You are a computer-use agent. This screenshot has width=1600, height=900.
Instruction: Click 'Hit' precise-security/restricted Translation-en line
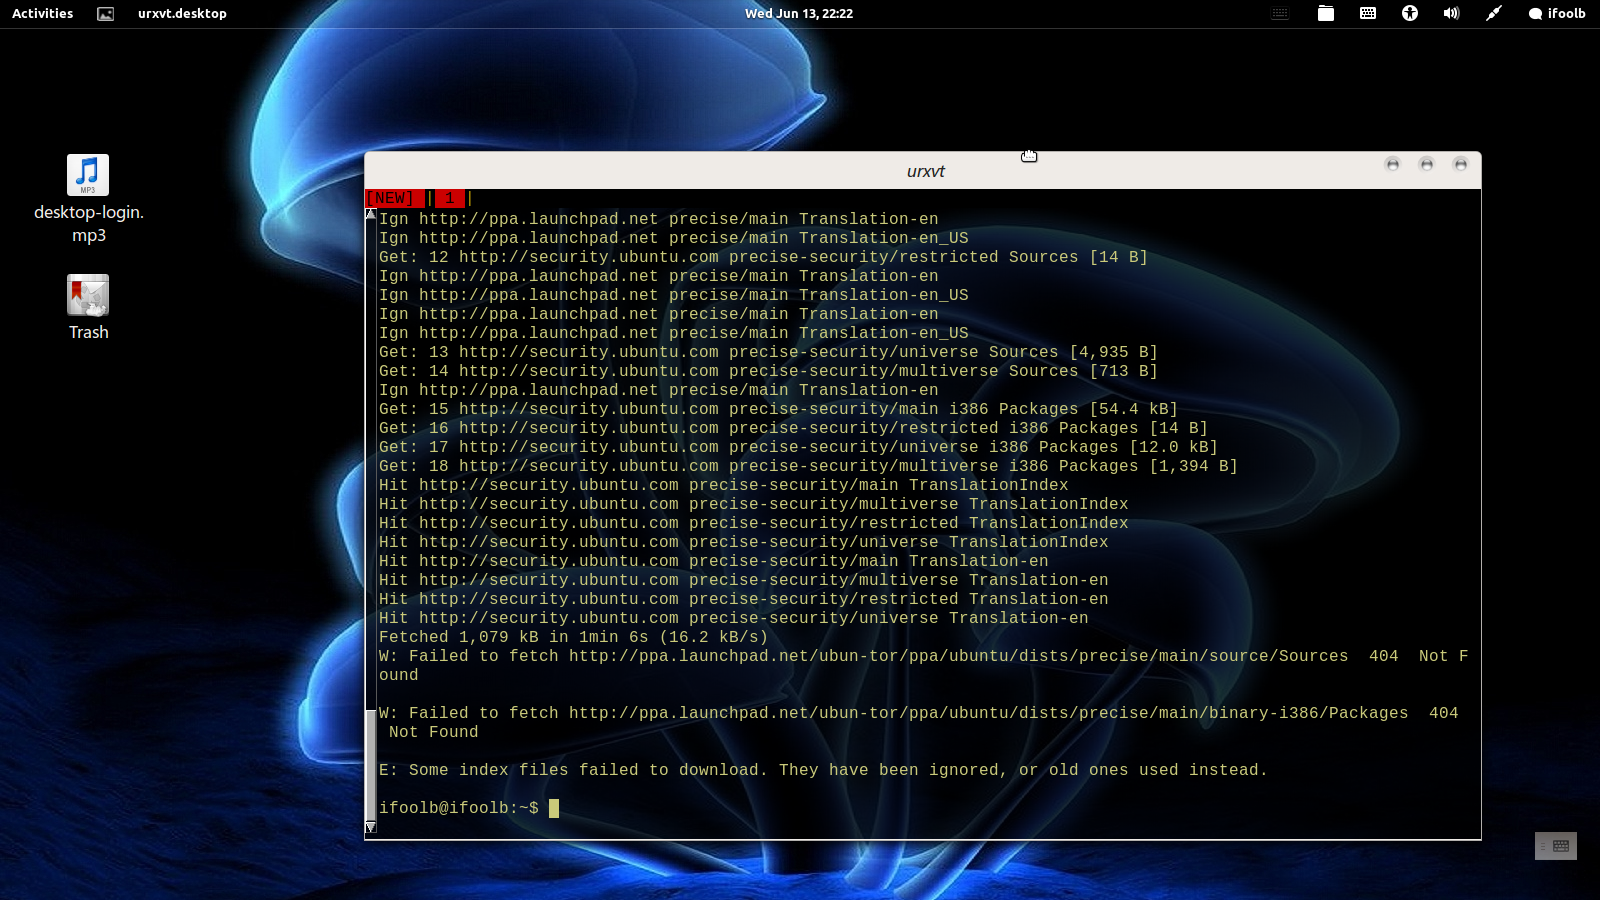click(x=743, y=599)
